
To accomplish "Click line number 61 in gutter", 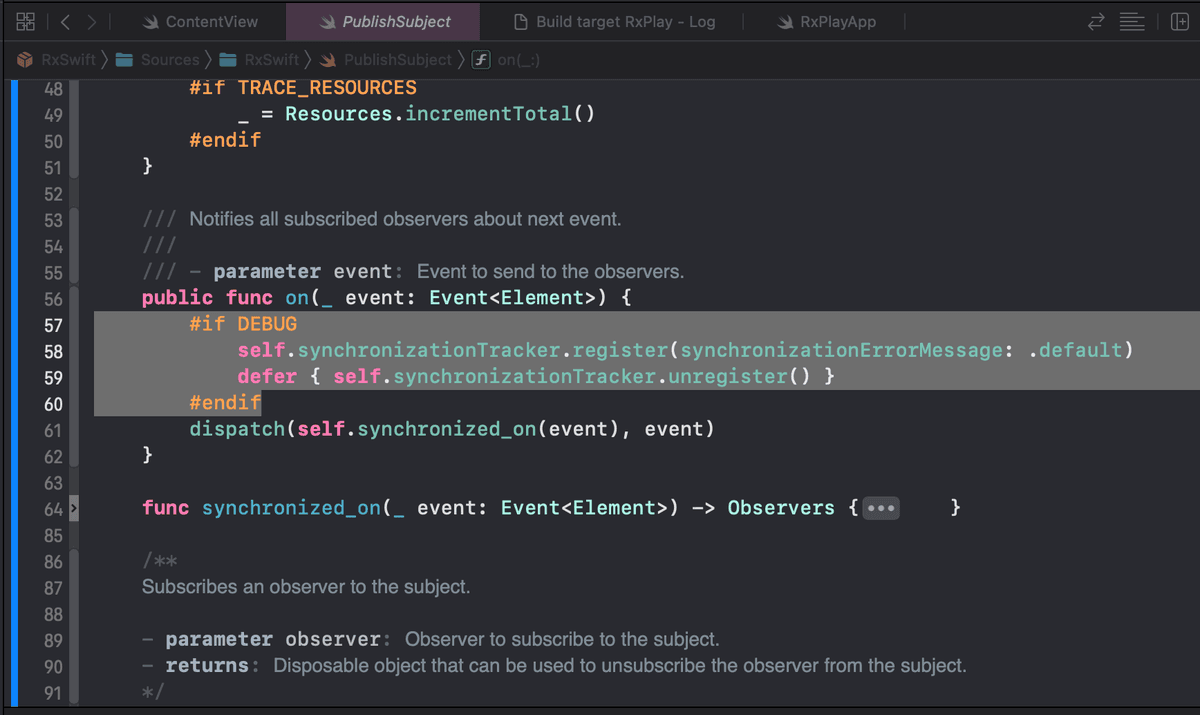I will (x=53, y=431).
